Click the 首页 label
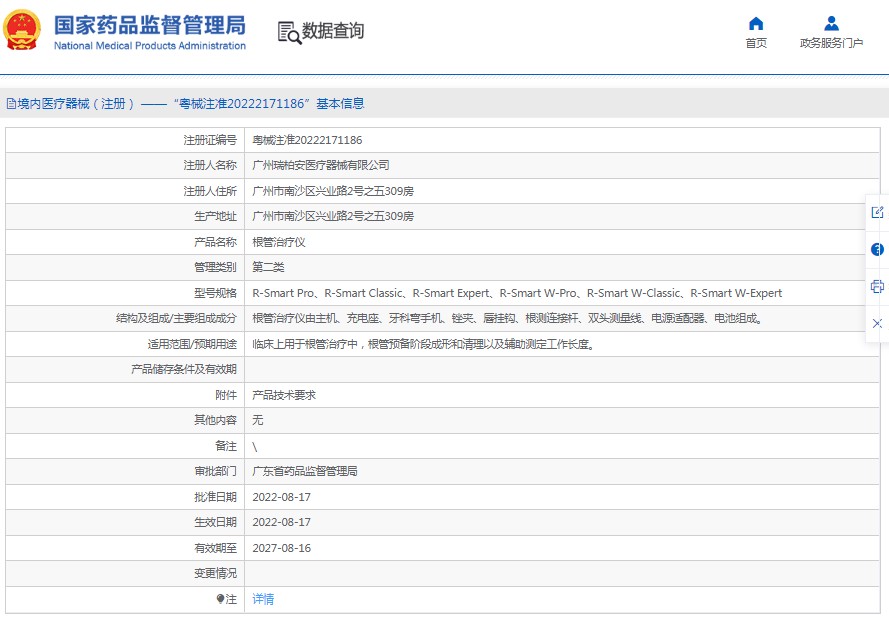Image resolution: width=889 pixels, height=621 pixels. tap(756, 43)
